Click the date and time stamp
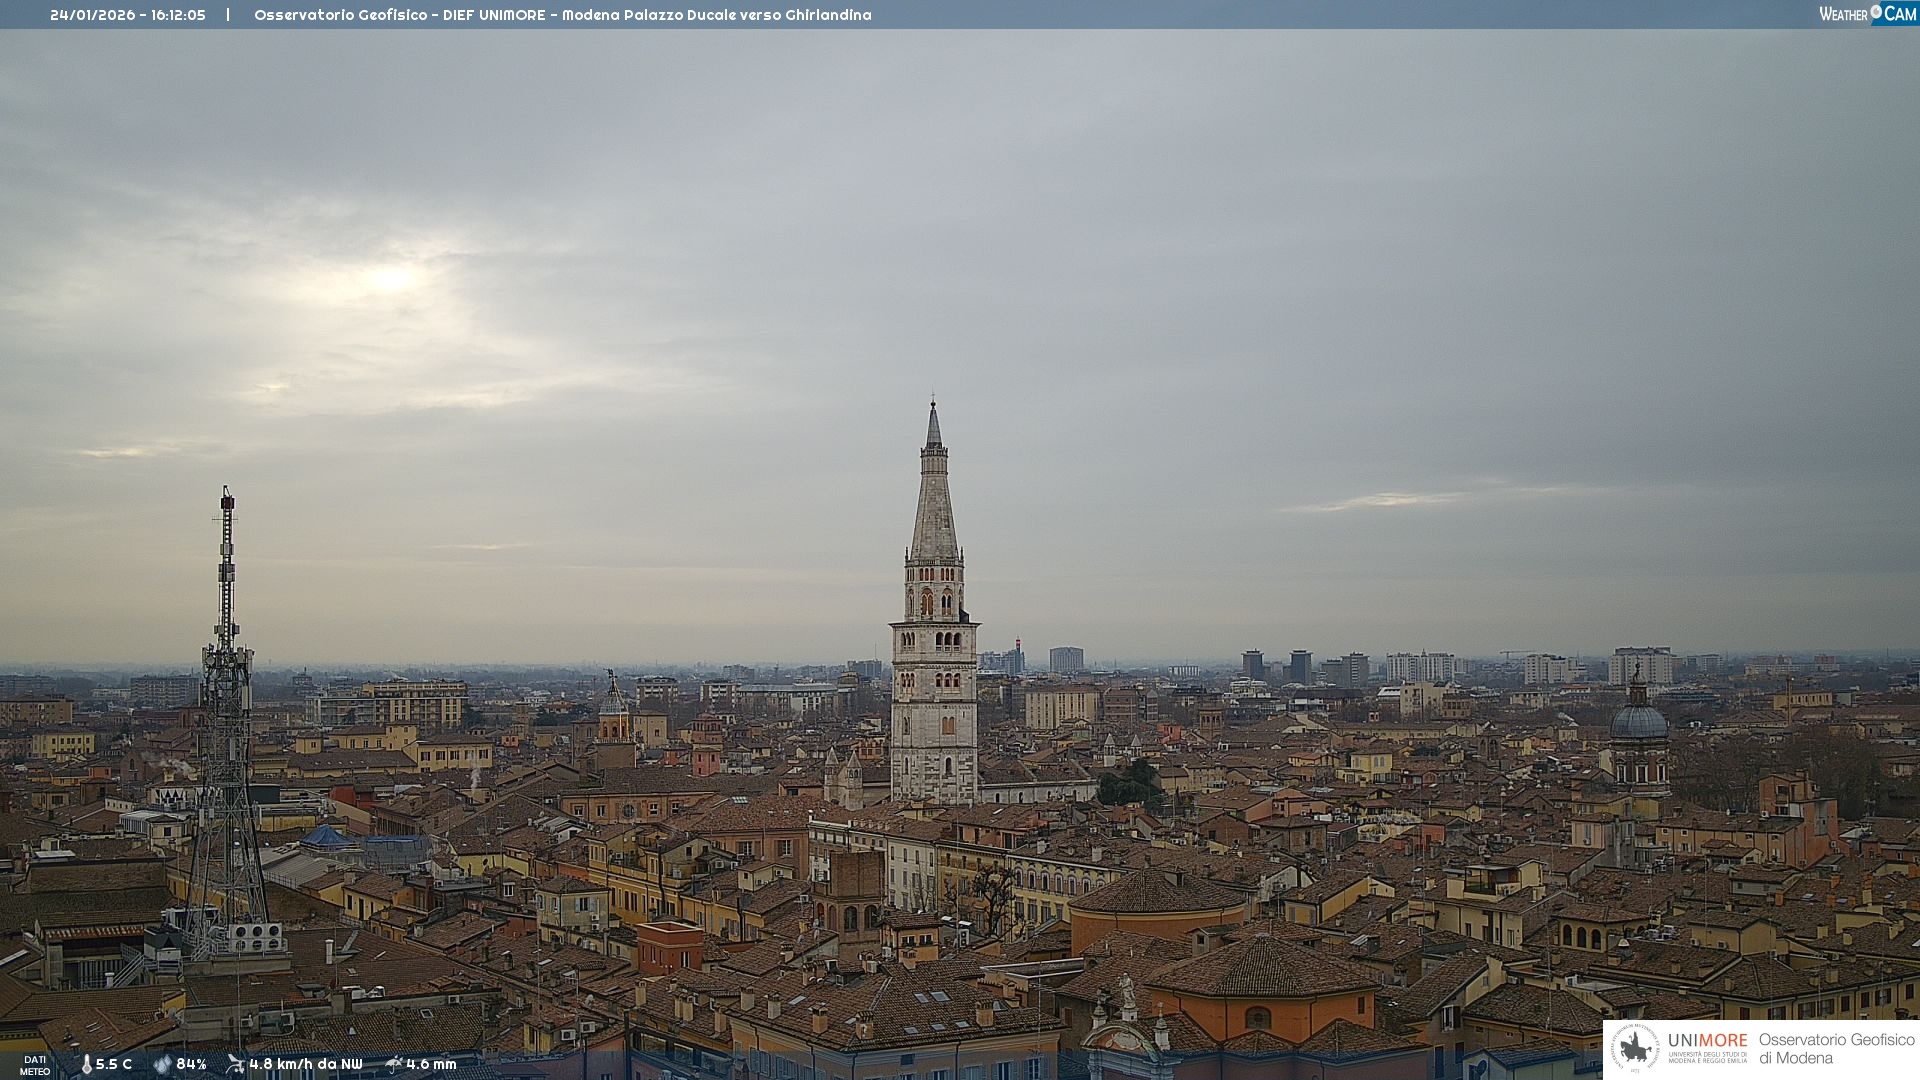The height and width of the screenshot is (1080, 1920). click(x=128, y=15)
